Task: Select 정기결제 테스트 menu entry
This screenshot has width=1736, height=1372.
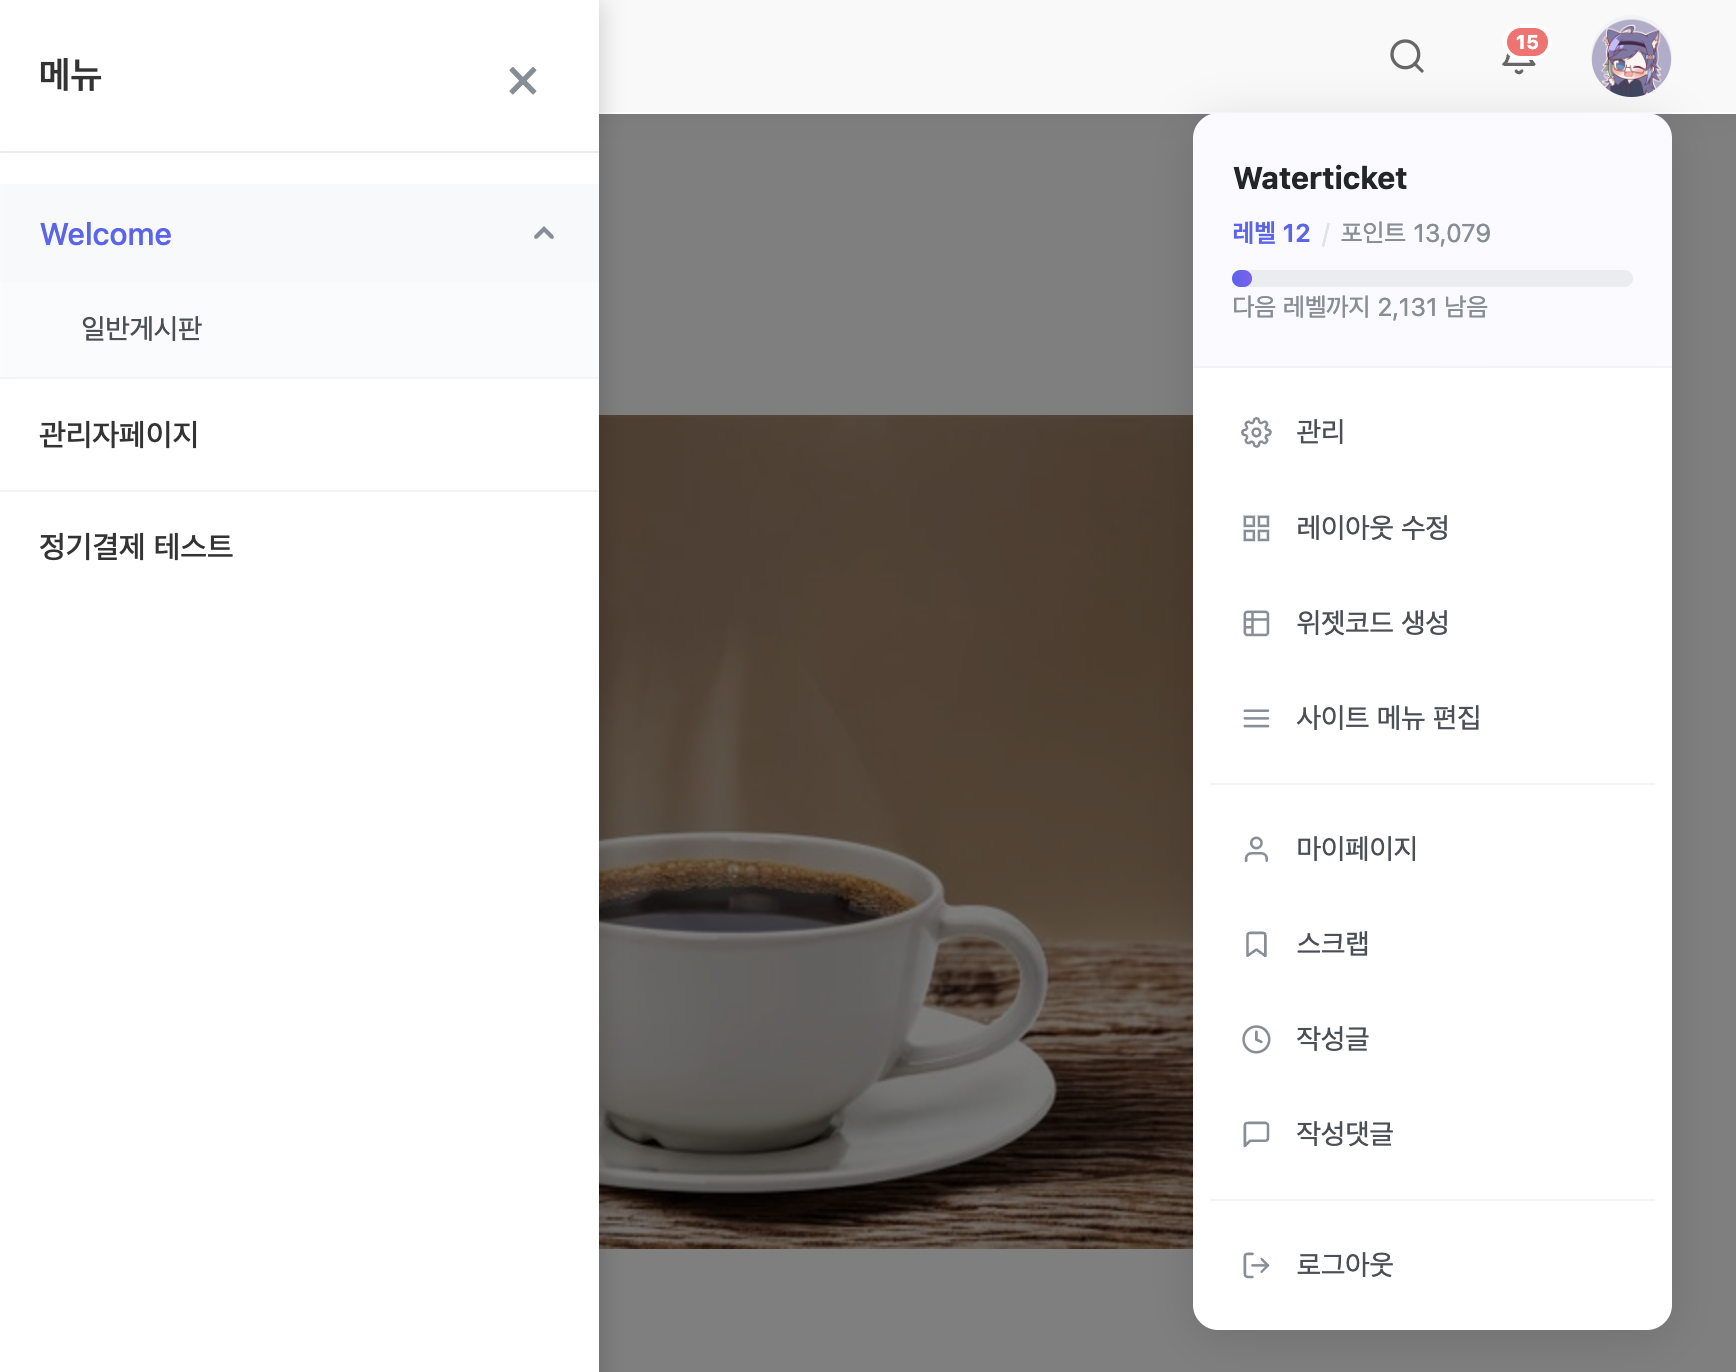Action: point(135,547)
